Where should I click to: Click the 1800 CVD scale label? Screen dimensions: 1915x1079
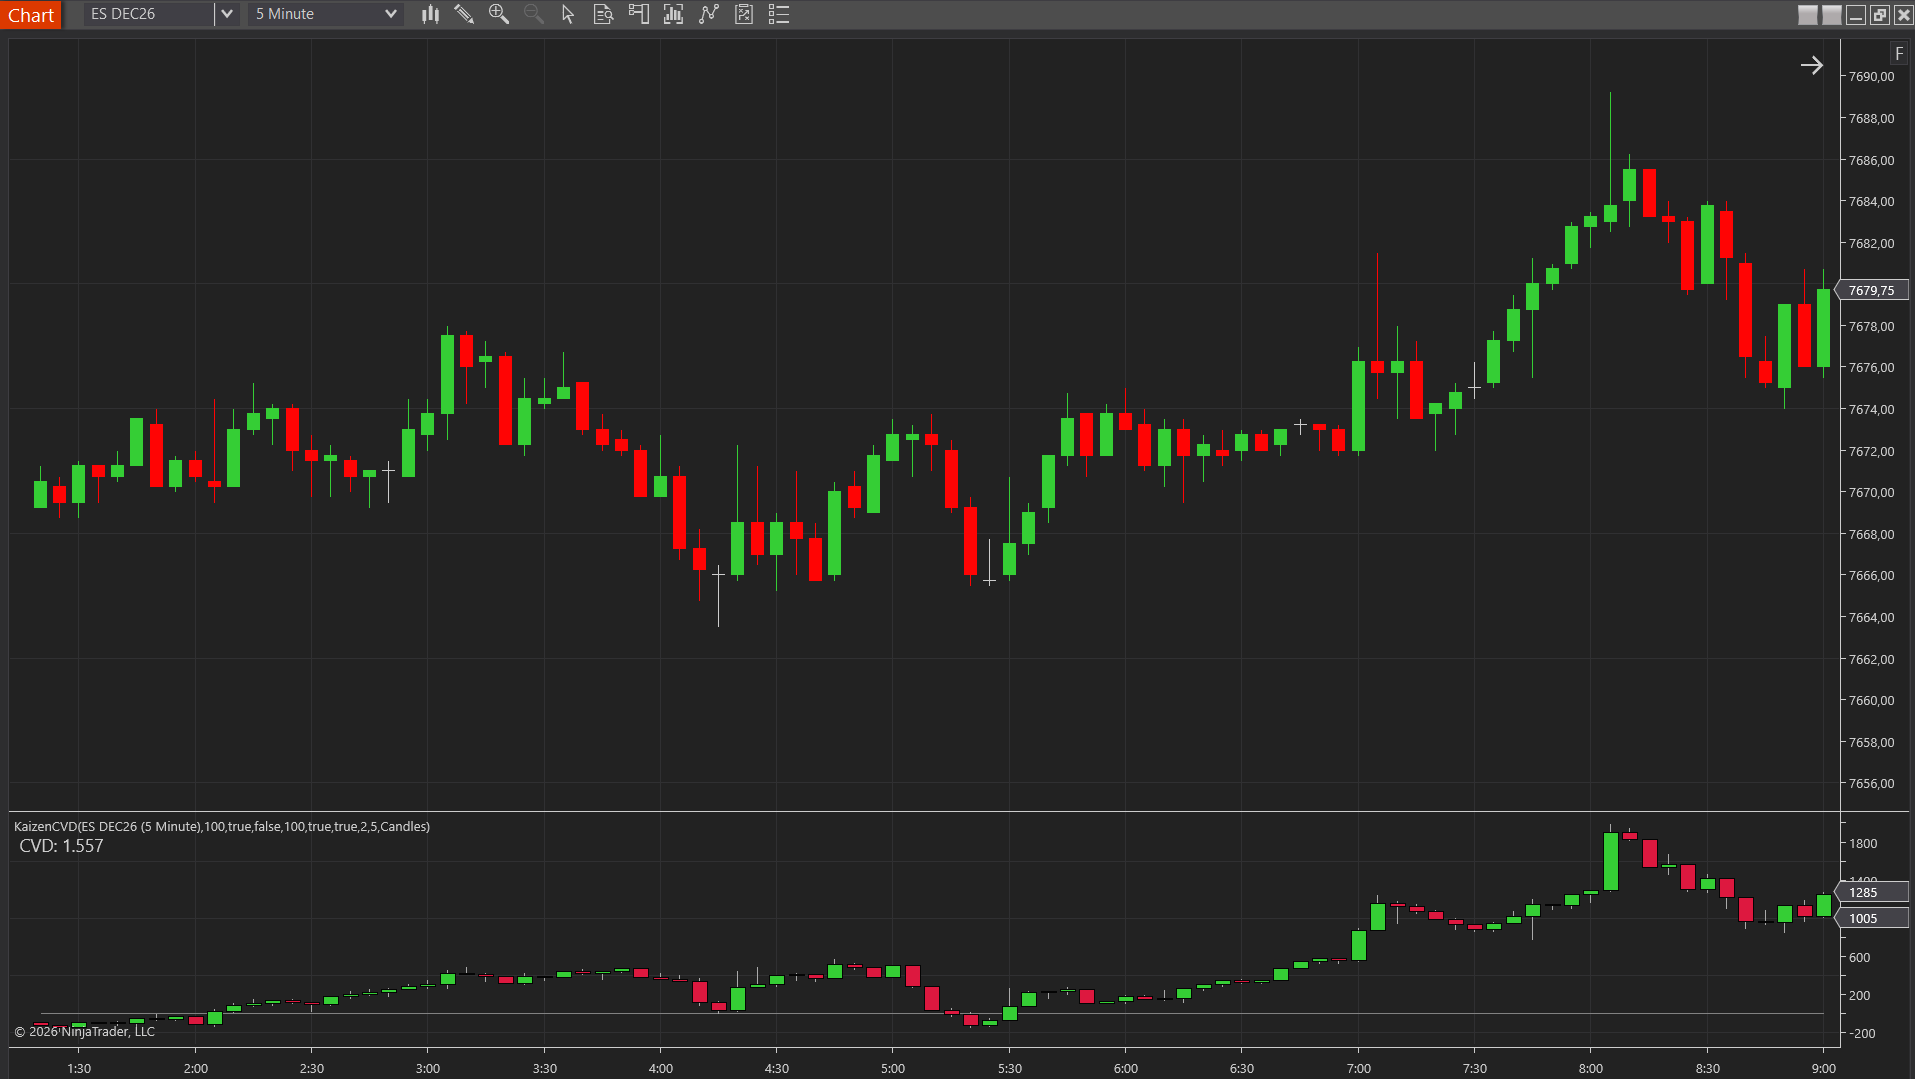click(x=1863, y=843)
